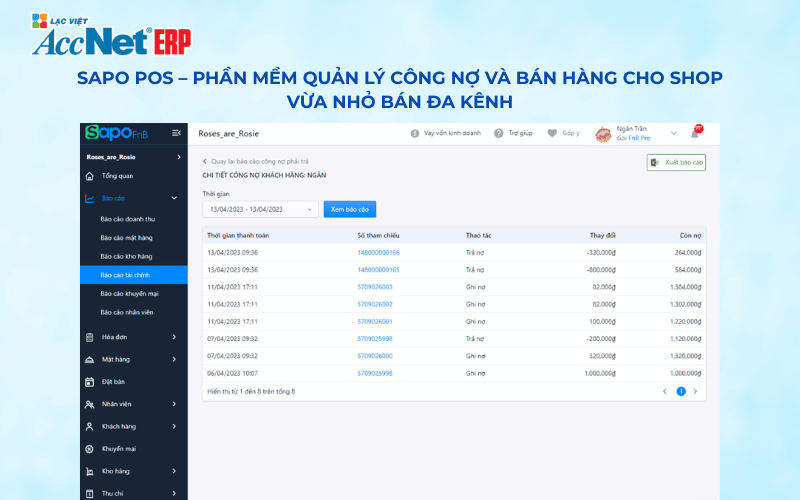Click the Thu chi icon
The height and width of the screenshot is (500, 800).
click(89, 493)
